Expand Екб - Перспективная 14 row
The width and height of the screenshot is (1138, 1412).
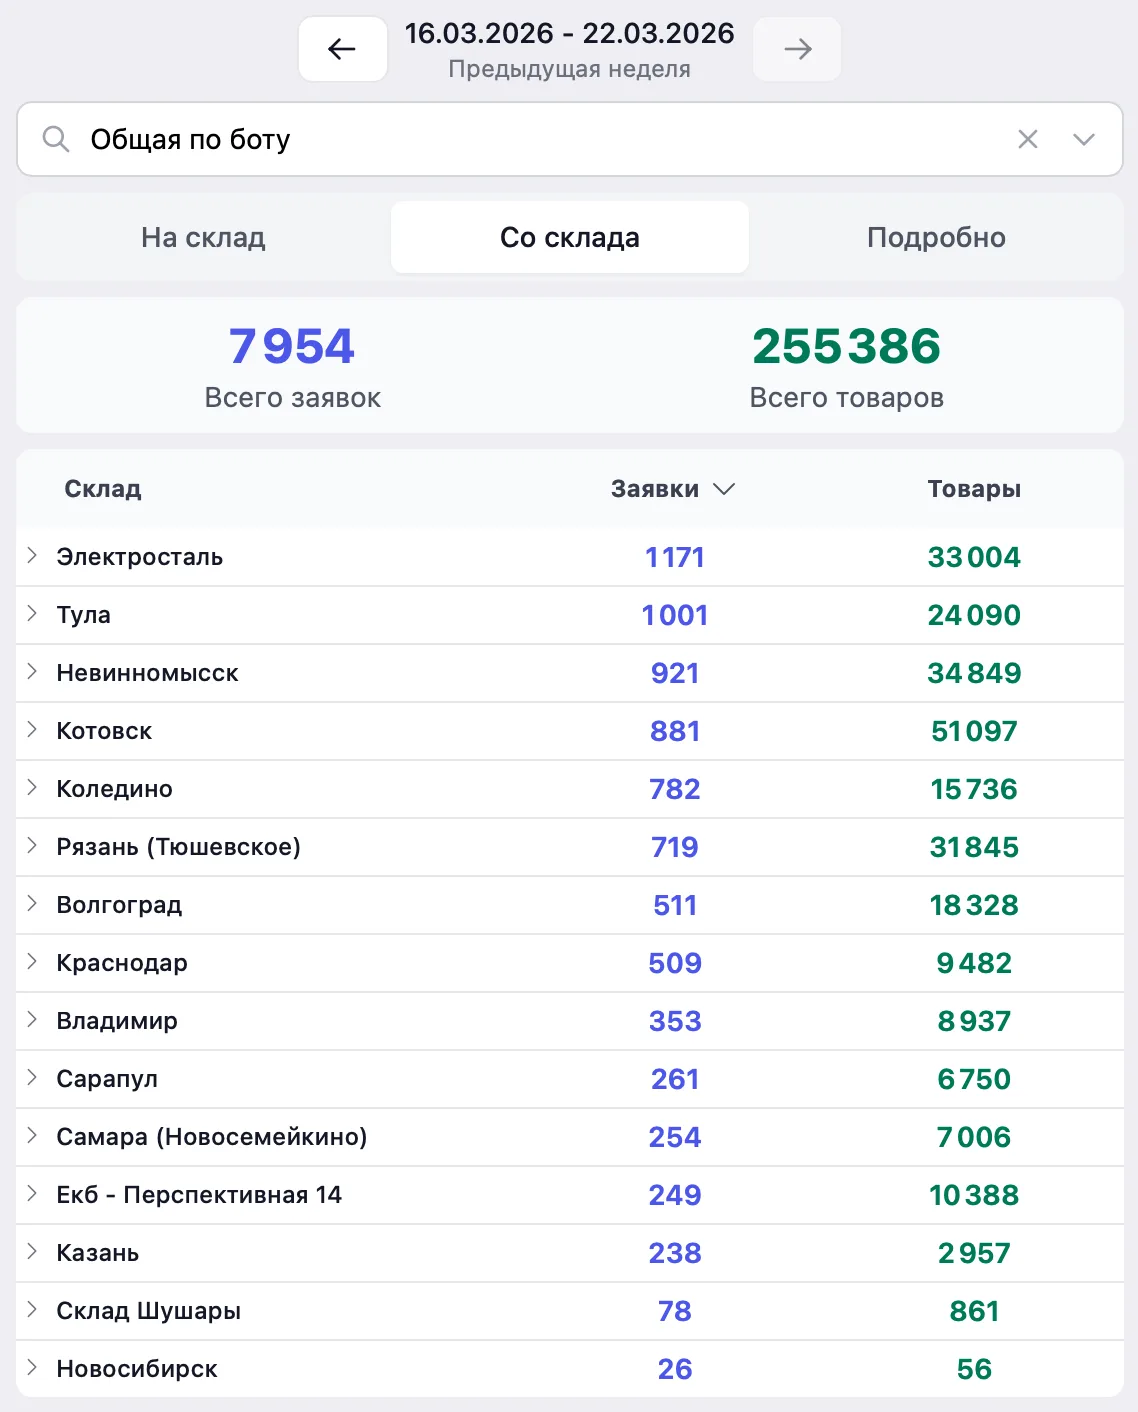click(x=32, y=1194)
